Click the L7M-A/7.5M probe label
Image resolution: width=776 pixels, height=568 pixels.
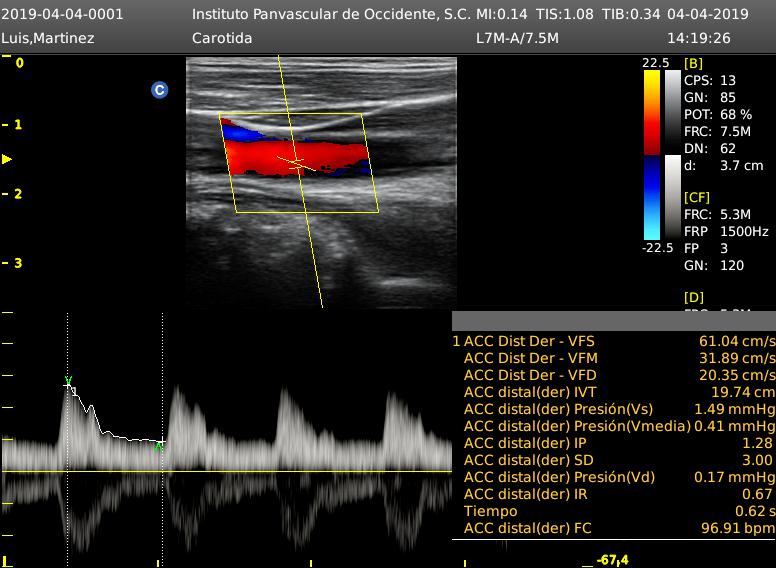click(517, 38)
